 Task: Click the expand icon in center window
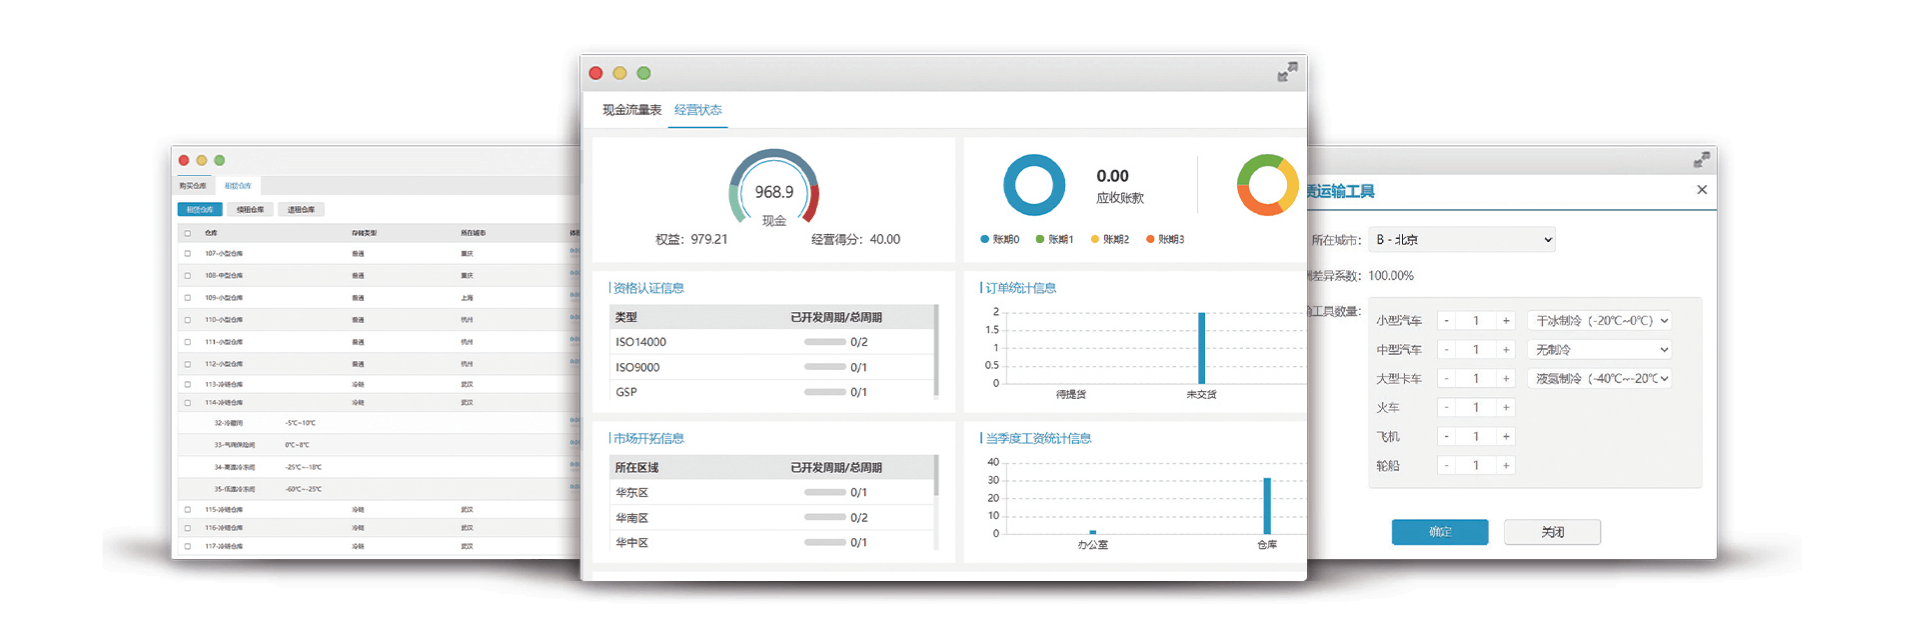tap(1287, 72)
